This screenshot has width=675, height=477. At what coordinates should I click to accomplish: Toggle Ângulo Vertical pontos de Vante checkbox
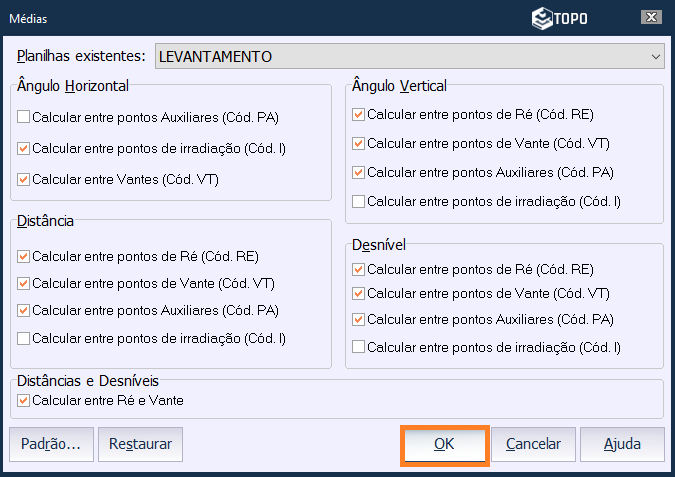[359, 144]
